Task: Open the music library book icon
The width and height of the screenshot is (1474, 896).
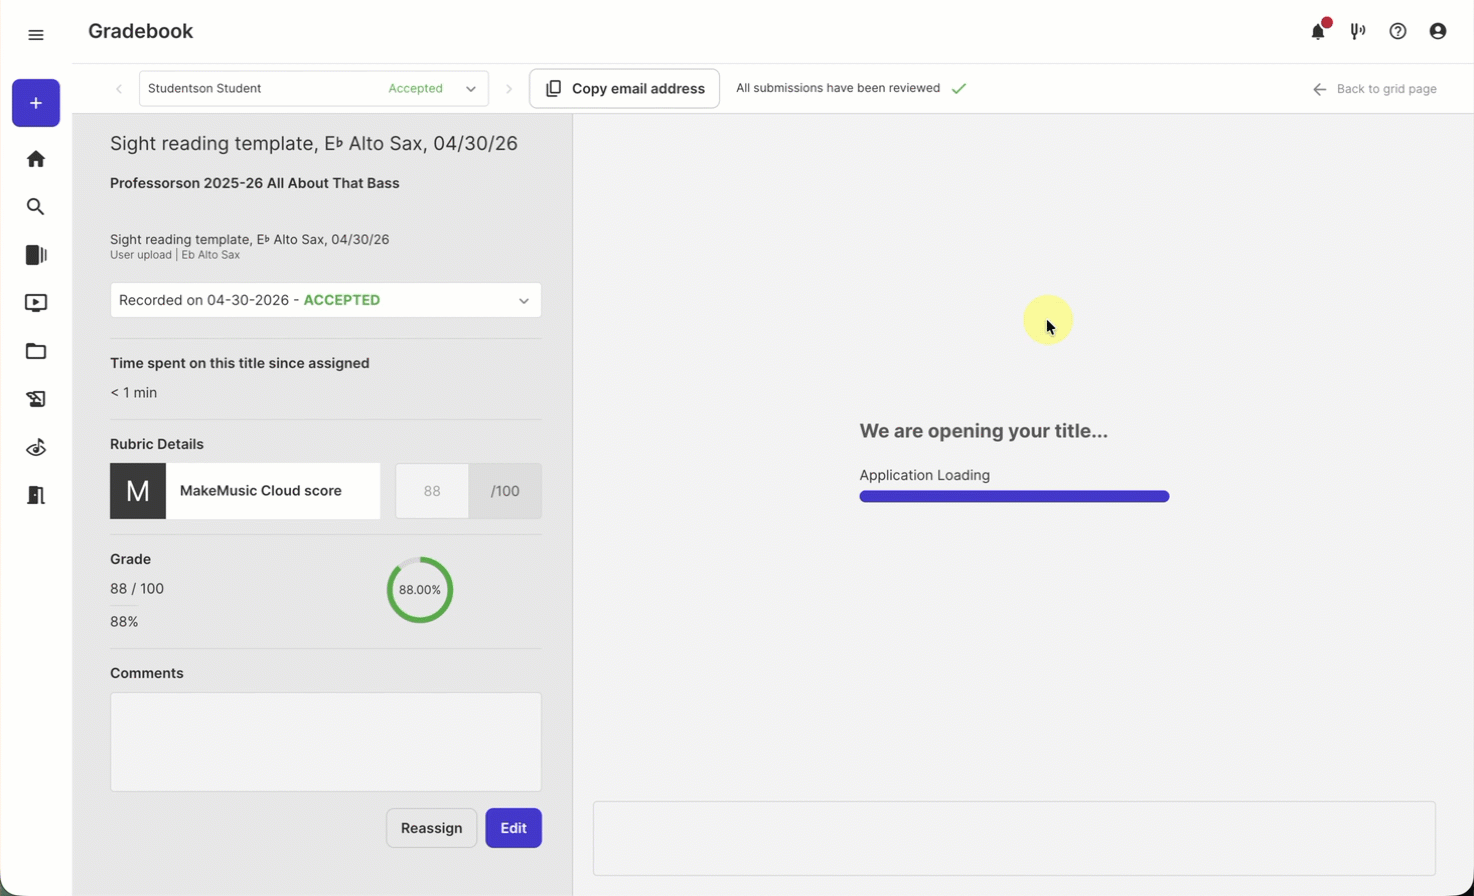Action: click(x=36, y=255)
